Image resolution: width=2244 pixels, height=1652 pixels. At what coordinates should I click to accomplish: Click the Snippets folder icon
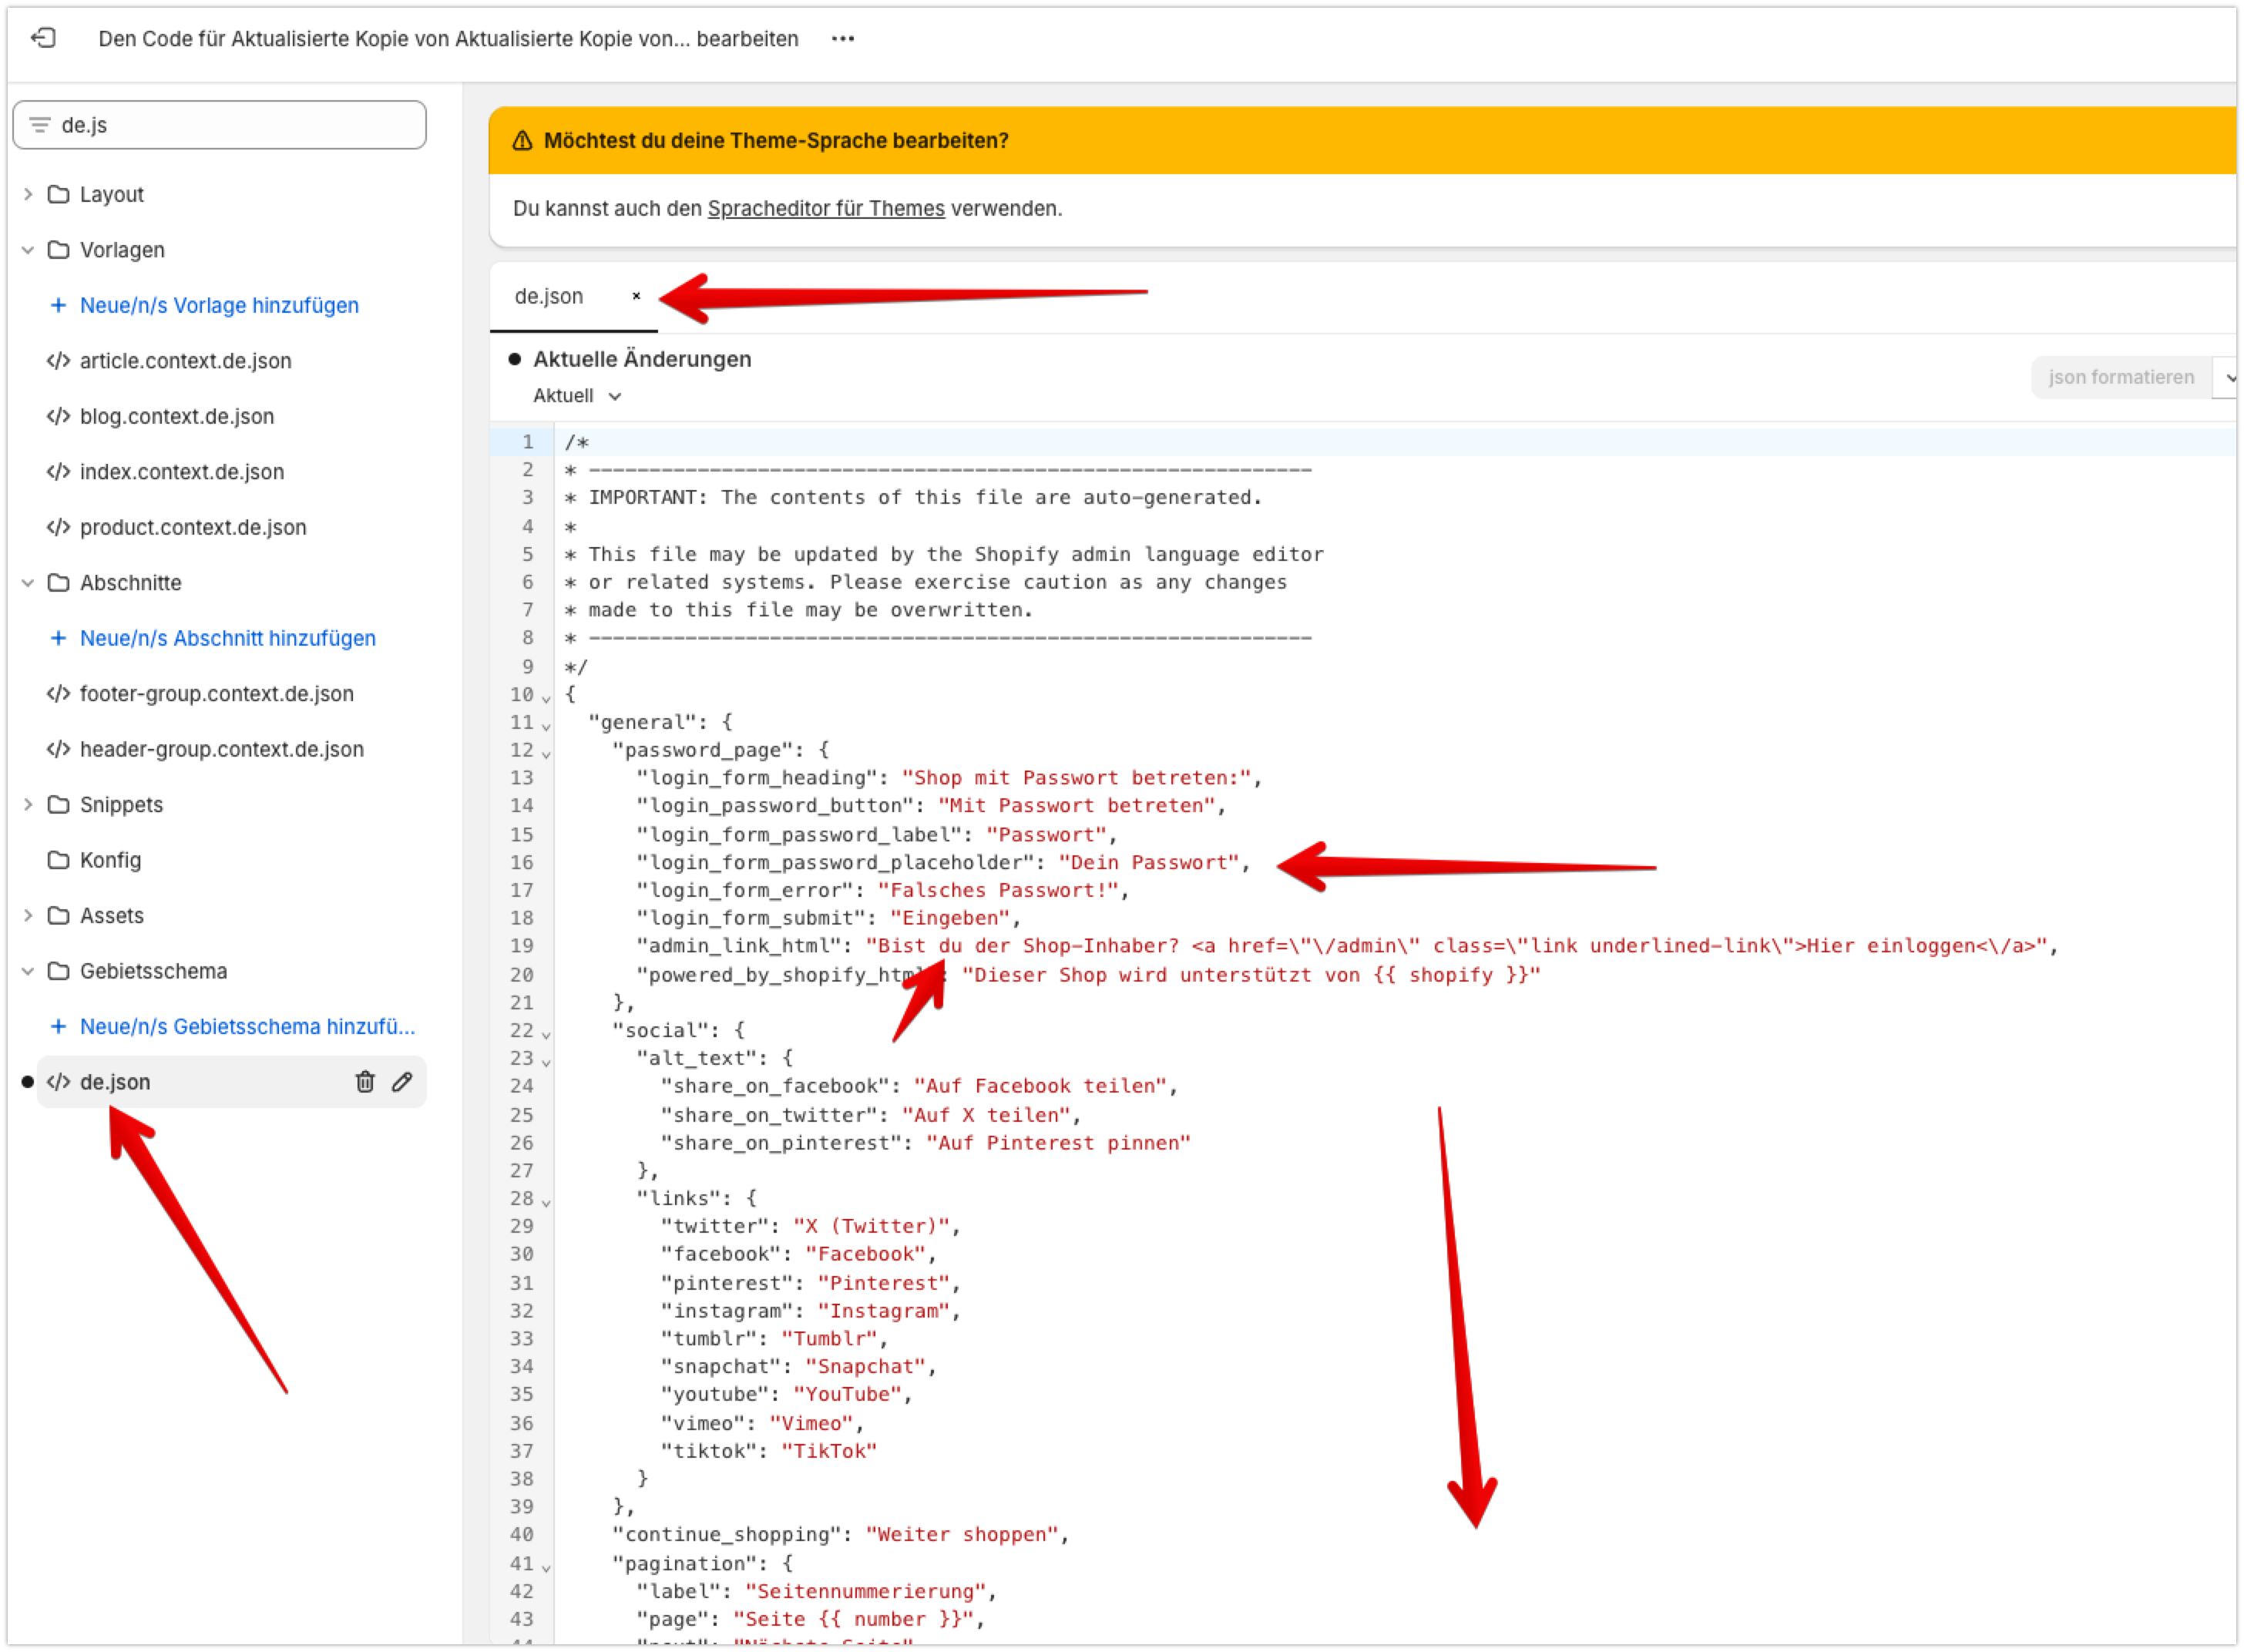click(x=59, y=804)
